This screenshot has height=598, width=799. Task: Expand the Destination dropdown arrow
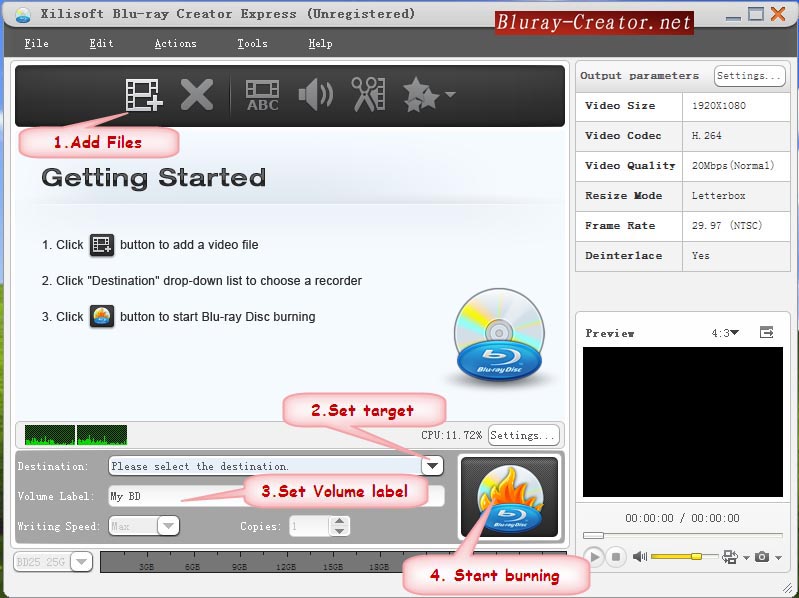[x=432, y=466]
